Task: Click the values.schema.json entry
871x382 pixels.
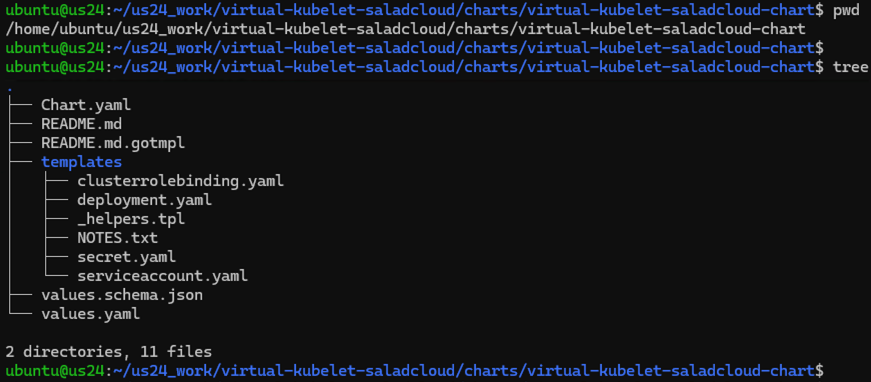Action: pyautogui.click(x=122, y=295)
